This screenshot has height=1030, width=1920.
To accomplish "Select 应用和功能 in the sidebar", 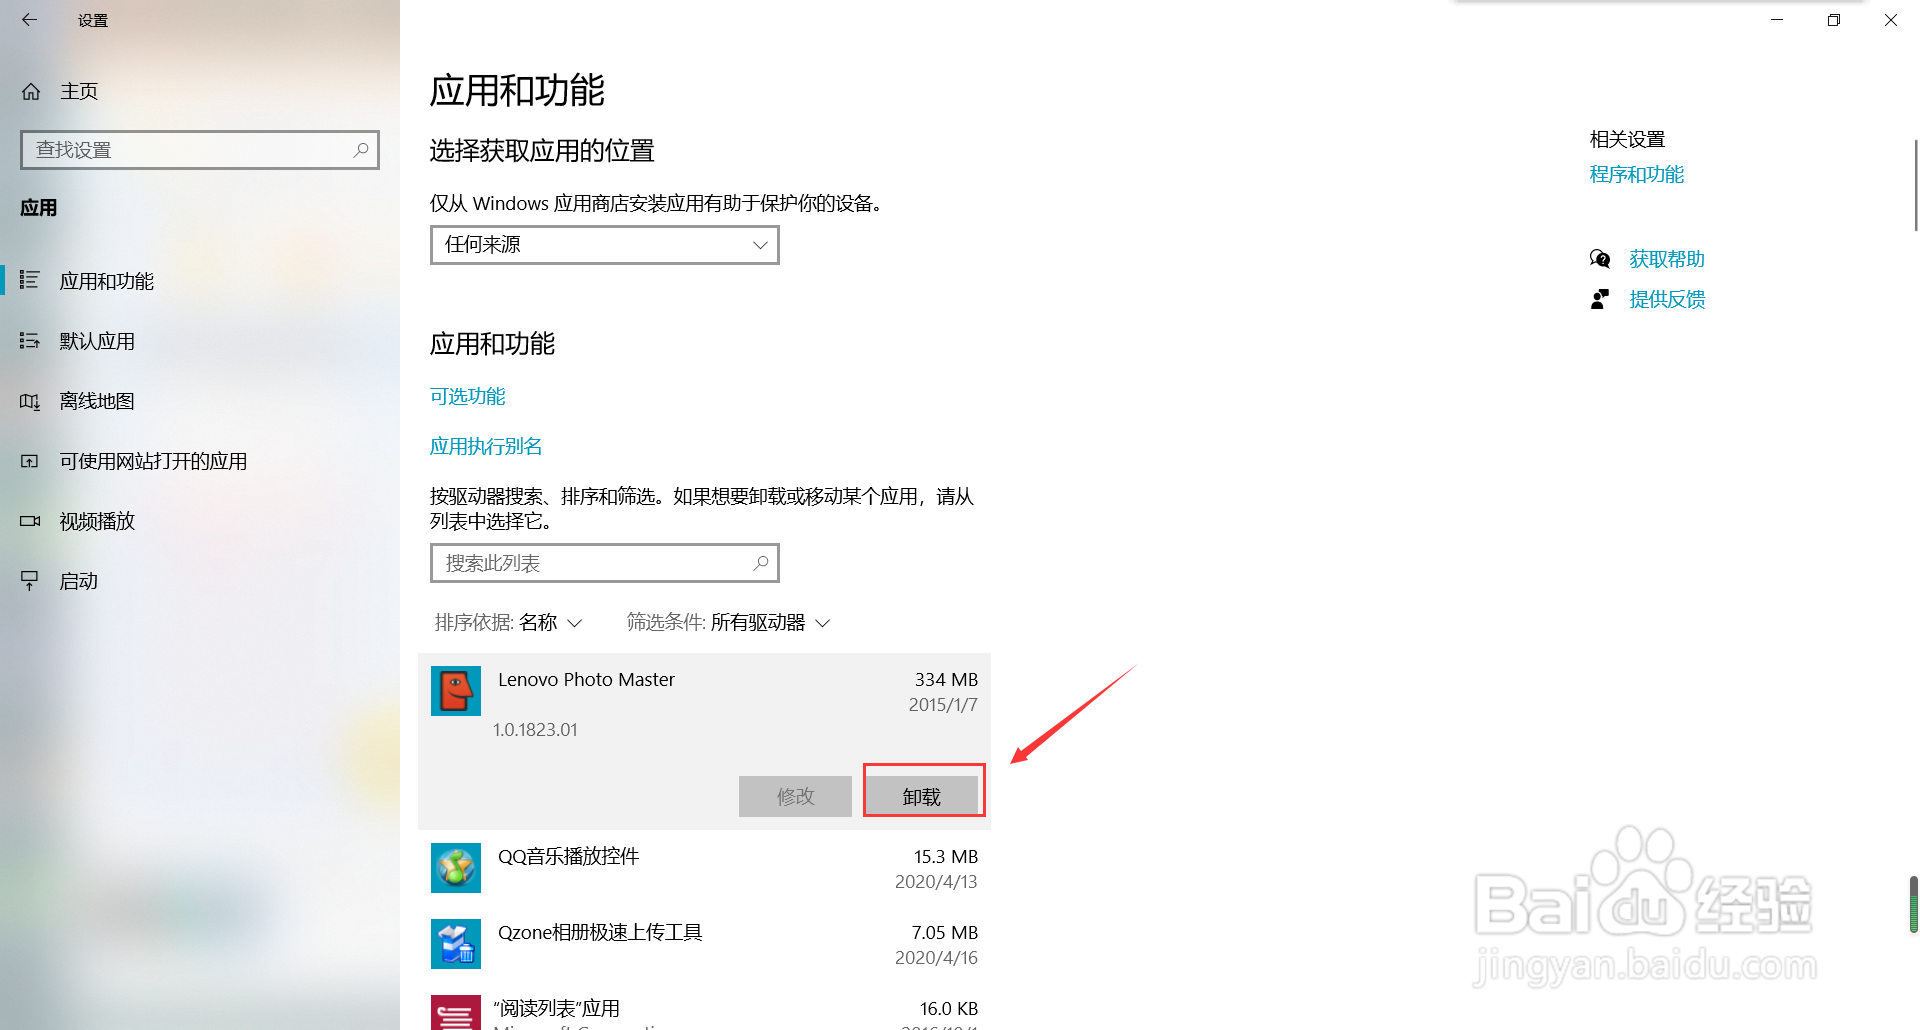I will pyautogui.click(x=106, y=281).
